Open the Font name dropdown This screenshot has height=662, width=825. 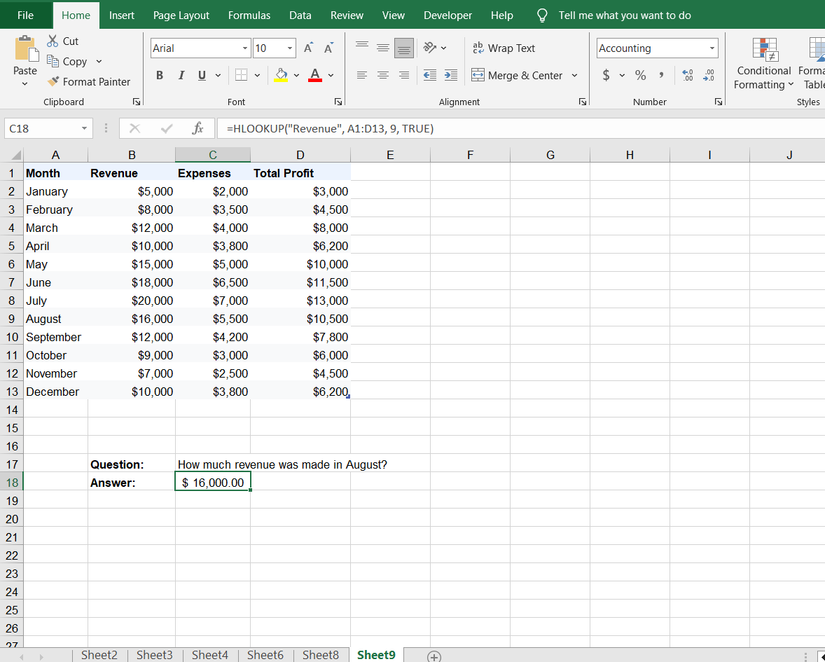pyautogui.click(x=243, y=48)
